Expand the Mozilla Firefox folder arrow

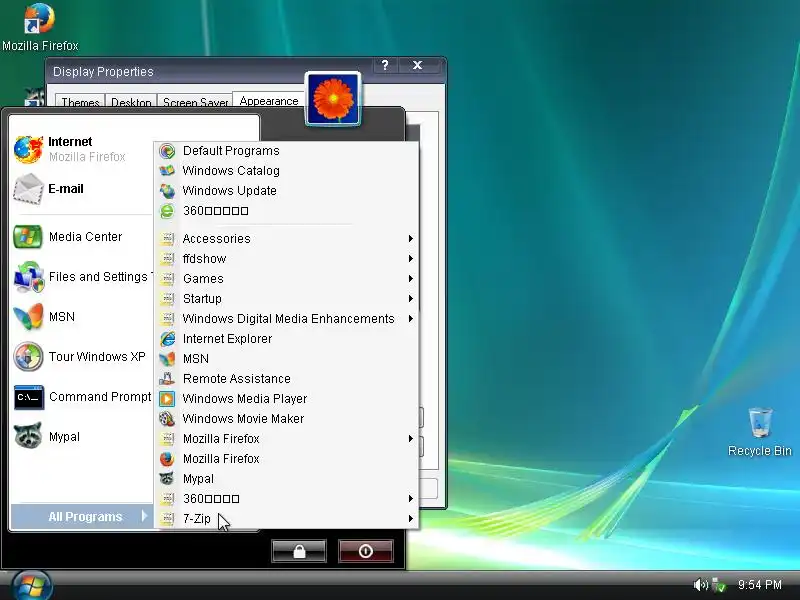[410, 438]
